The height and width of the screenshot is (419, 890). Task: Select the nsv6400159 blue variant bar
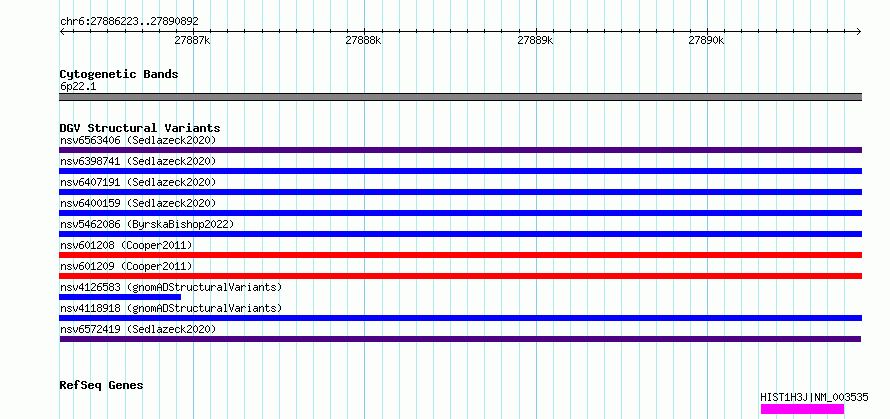[460, 213]
